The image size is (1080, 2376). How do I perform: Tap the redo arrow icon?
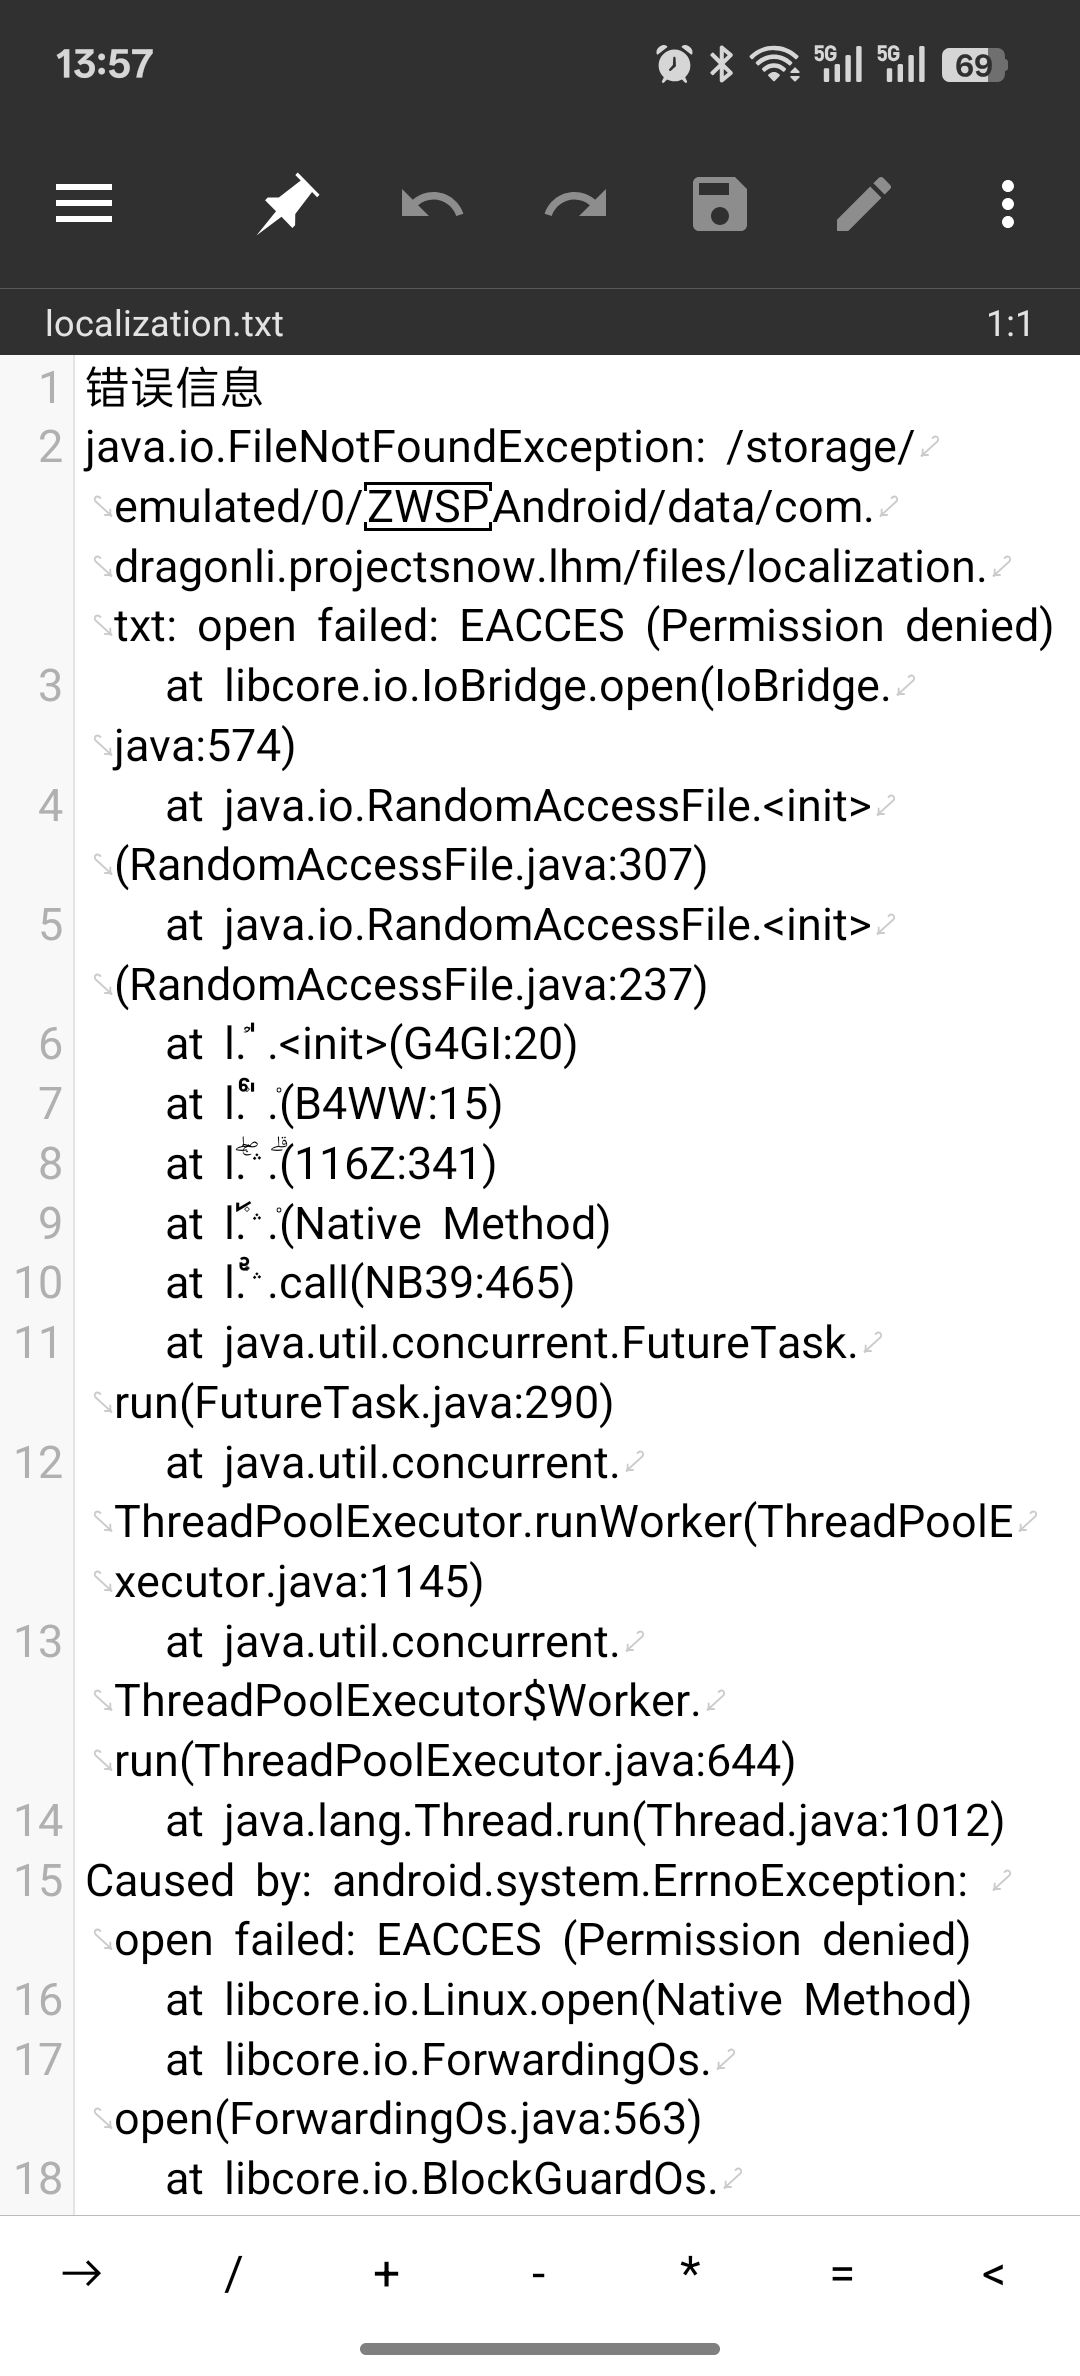(x=576, y=205)
